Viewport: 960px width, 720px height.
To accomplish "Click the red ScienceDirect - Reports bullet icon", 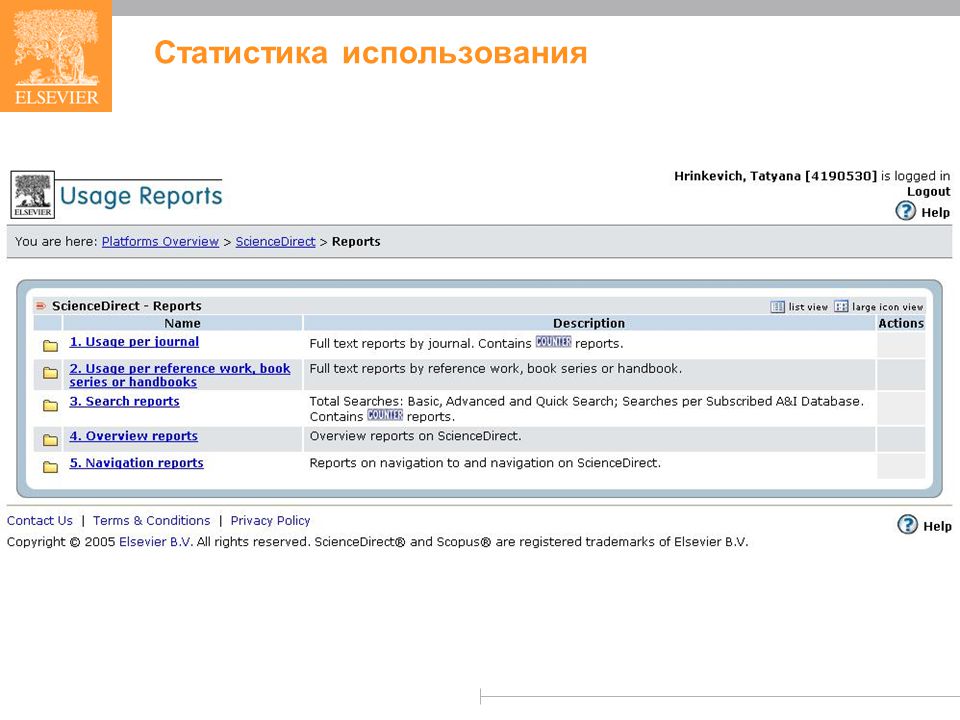I will [40, 306].
